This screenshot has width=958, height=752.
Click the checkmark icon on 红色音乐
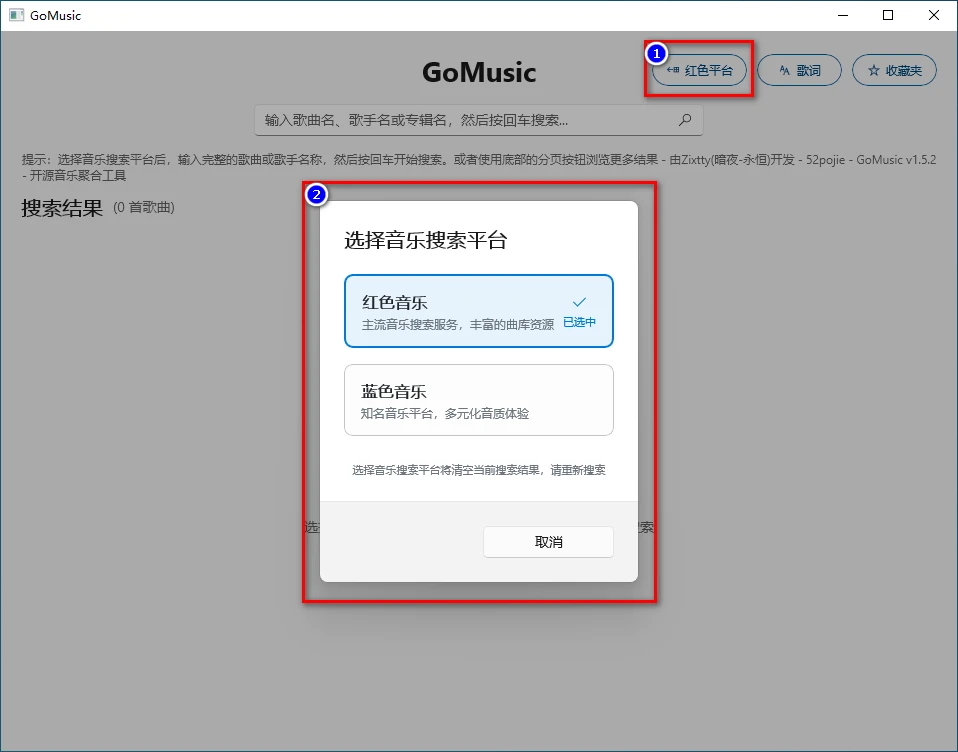tap(579, 302)
